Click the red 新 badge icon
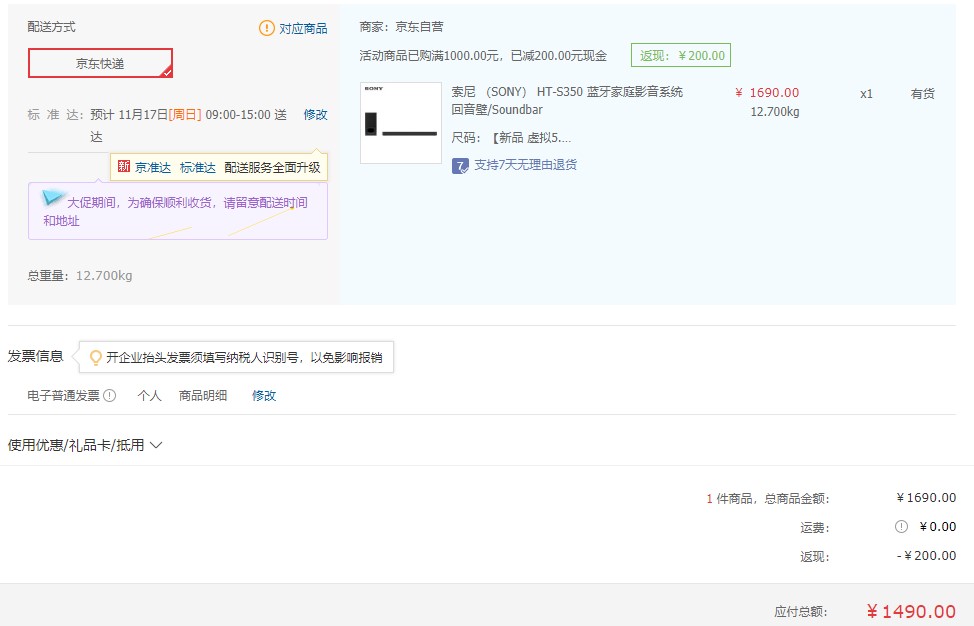 [x=124, y=166]
